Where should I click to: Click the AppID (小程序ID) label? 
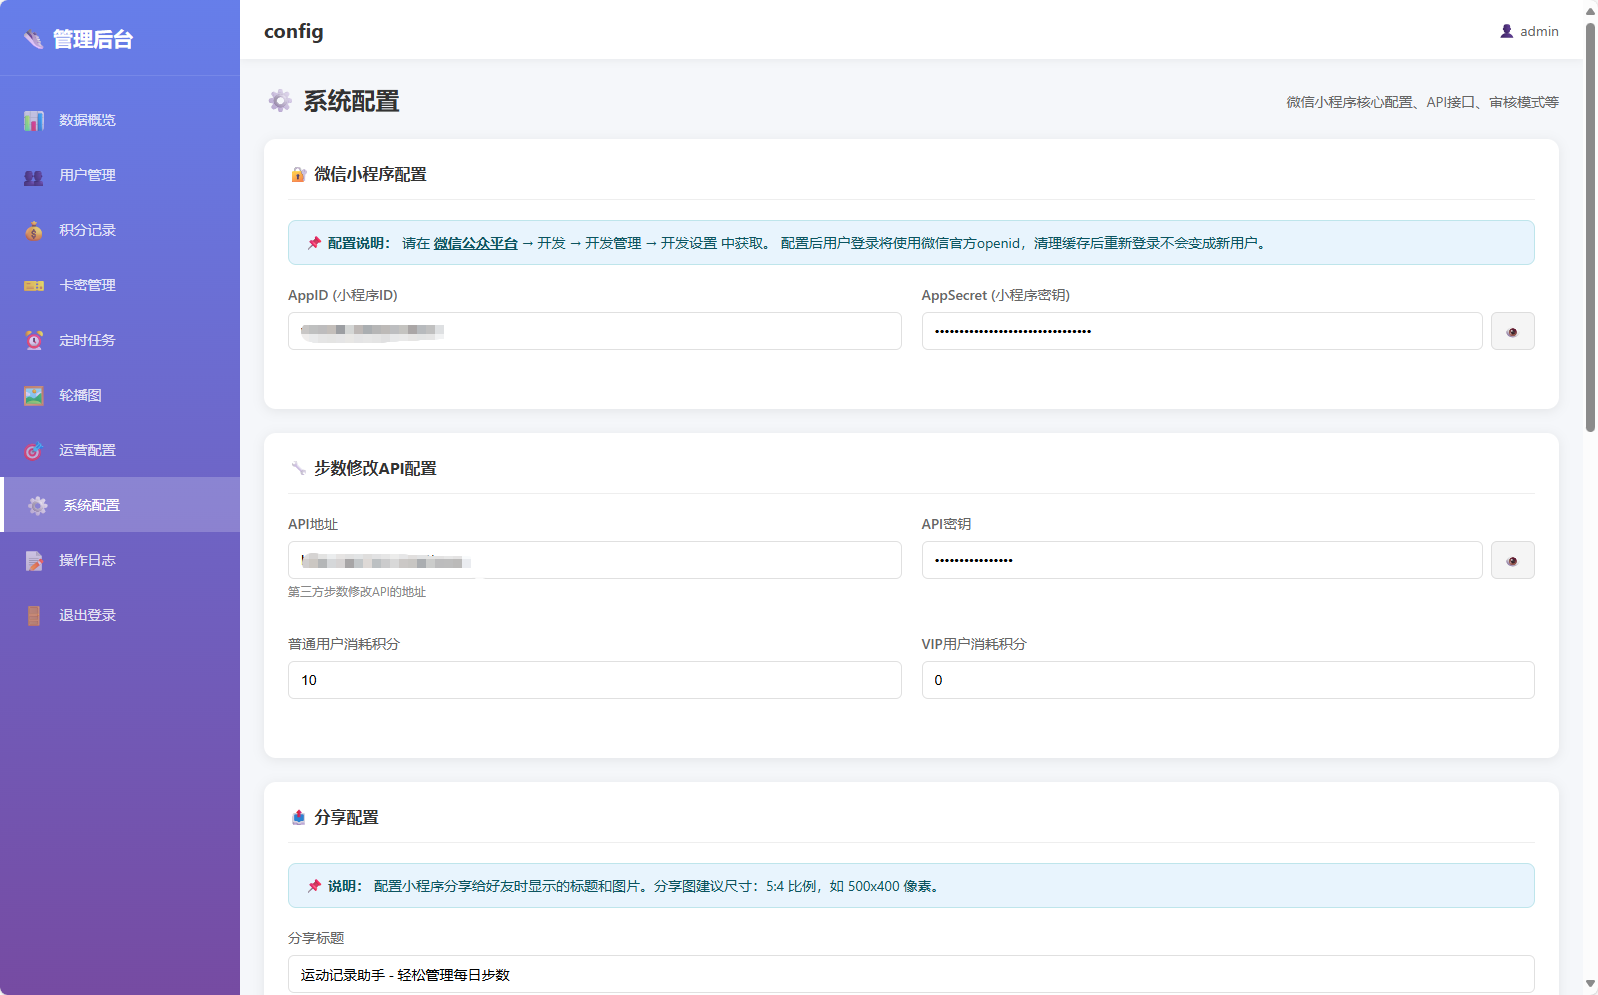(x=343, y=295)
